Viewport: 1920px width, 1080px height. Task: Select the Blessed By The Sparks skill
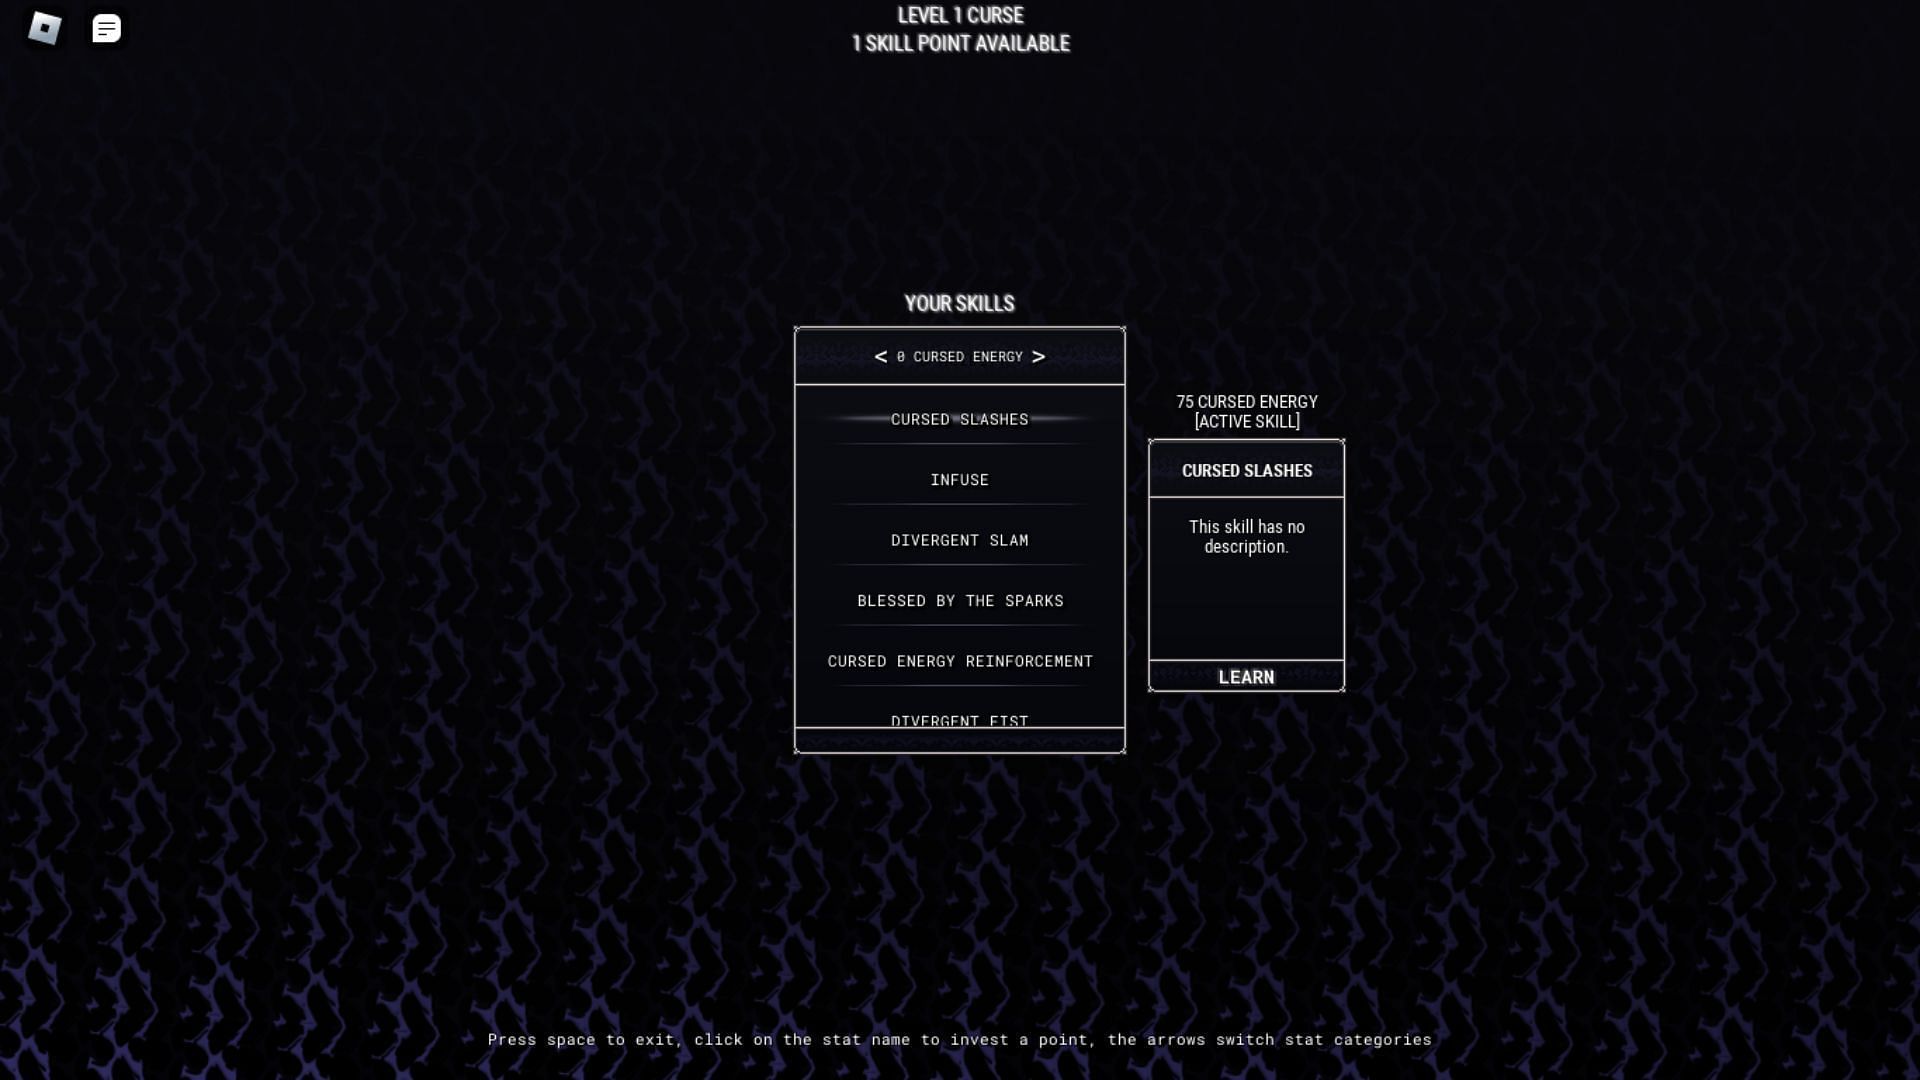tap(960, 600)
